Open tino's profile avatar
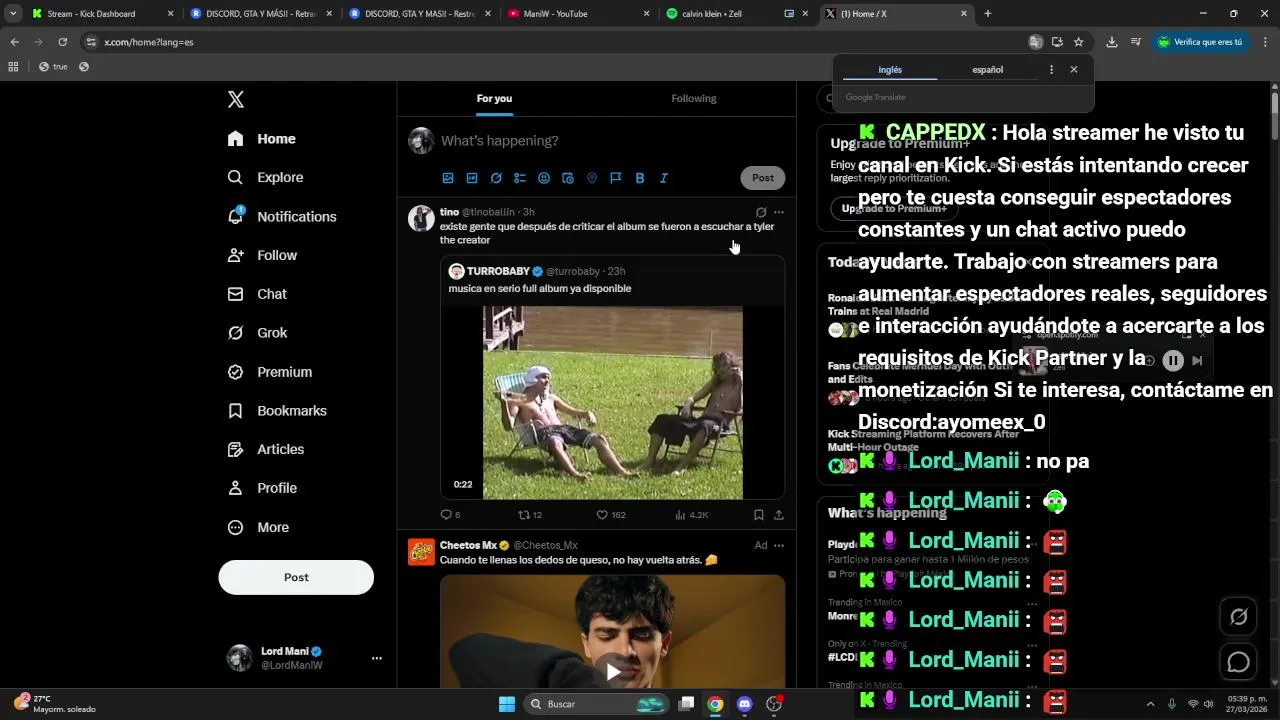 point(421,219)
